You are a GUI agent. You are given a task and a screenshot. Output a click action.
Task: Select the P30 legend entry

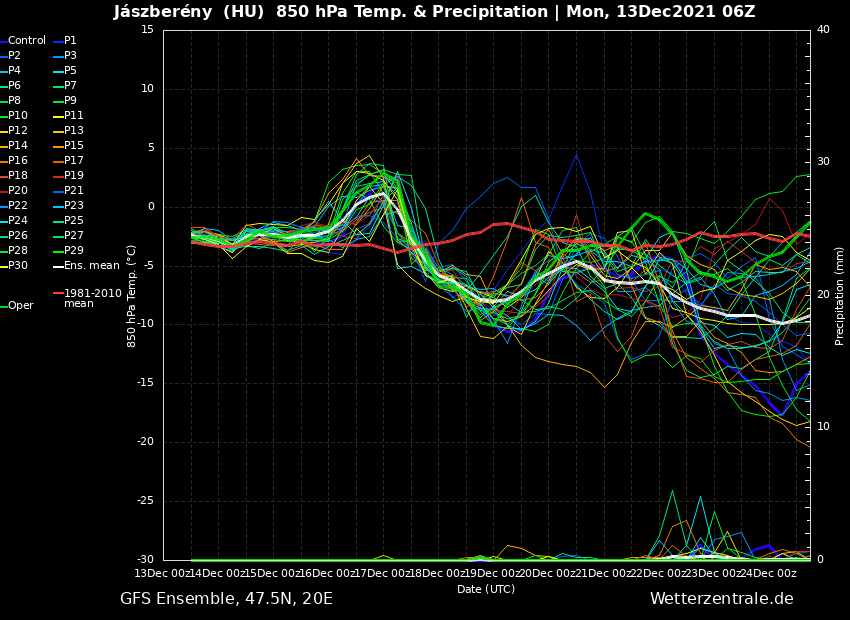pyautogui.click(x=18, y=266)
